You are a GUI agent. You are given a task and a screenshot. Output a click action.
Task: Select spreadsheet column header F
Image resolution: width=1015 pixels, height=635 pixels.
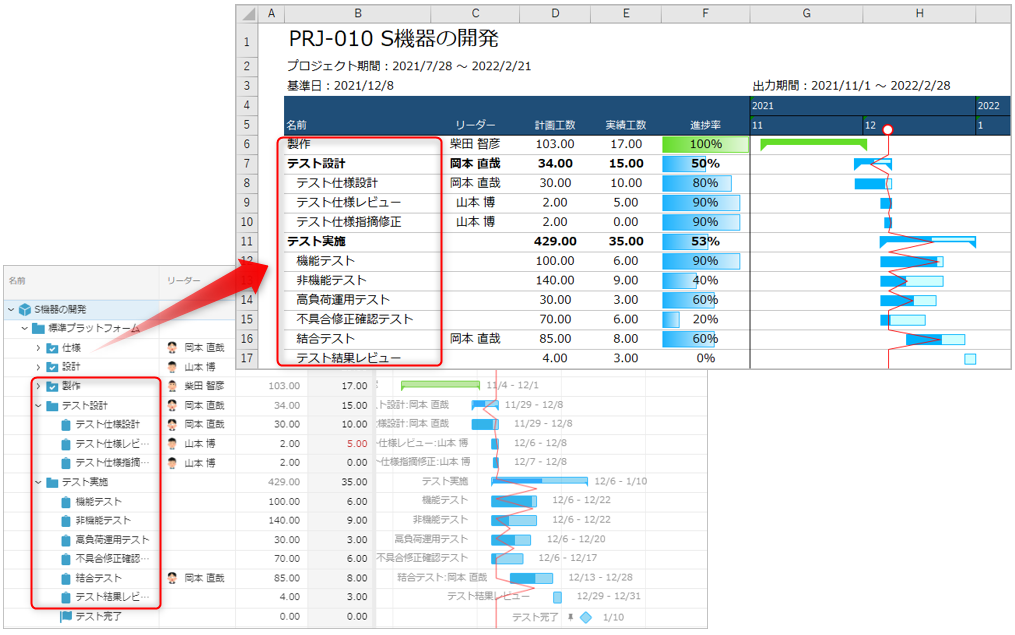(705, 13)
